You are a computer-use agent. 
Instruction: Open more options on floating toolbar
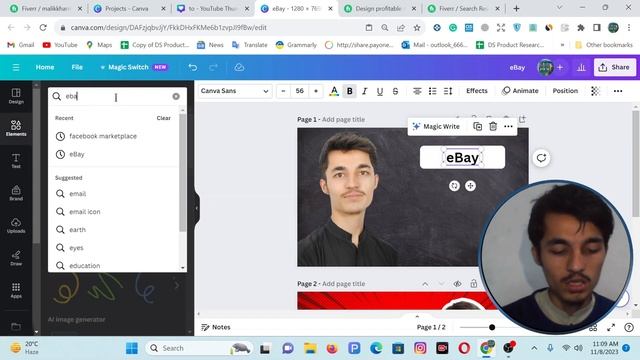[x=508, y=127]
